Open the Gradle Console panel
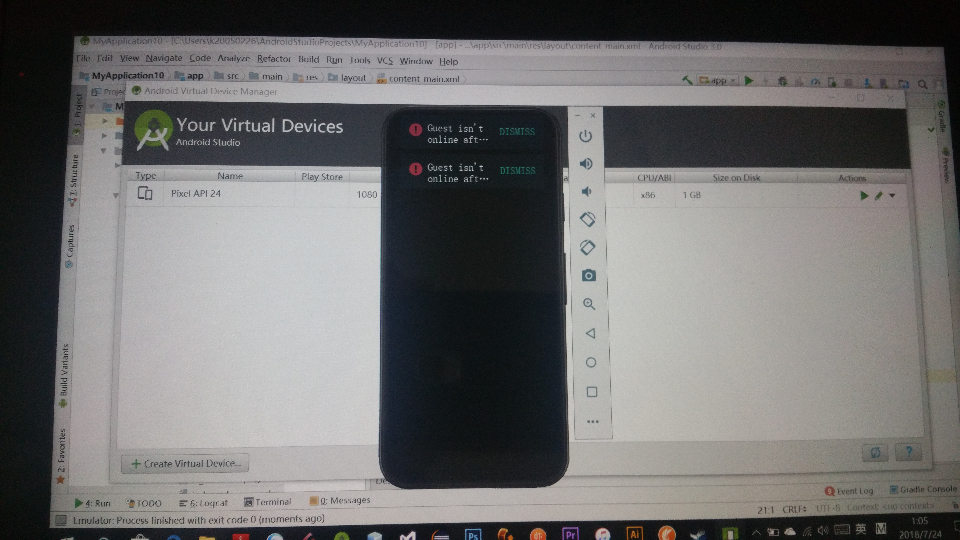 tap(923, 489)
